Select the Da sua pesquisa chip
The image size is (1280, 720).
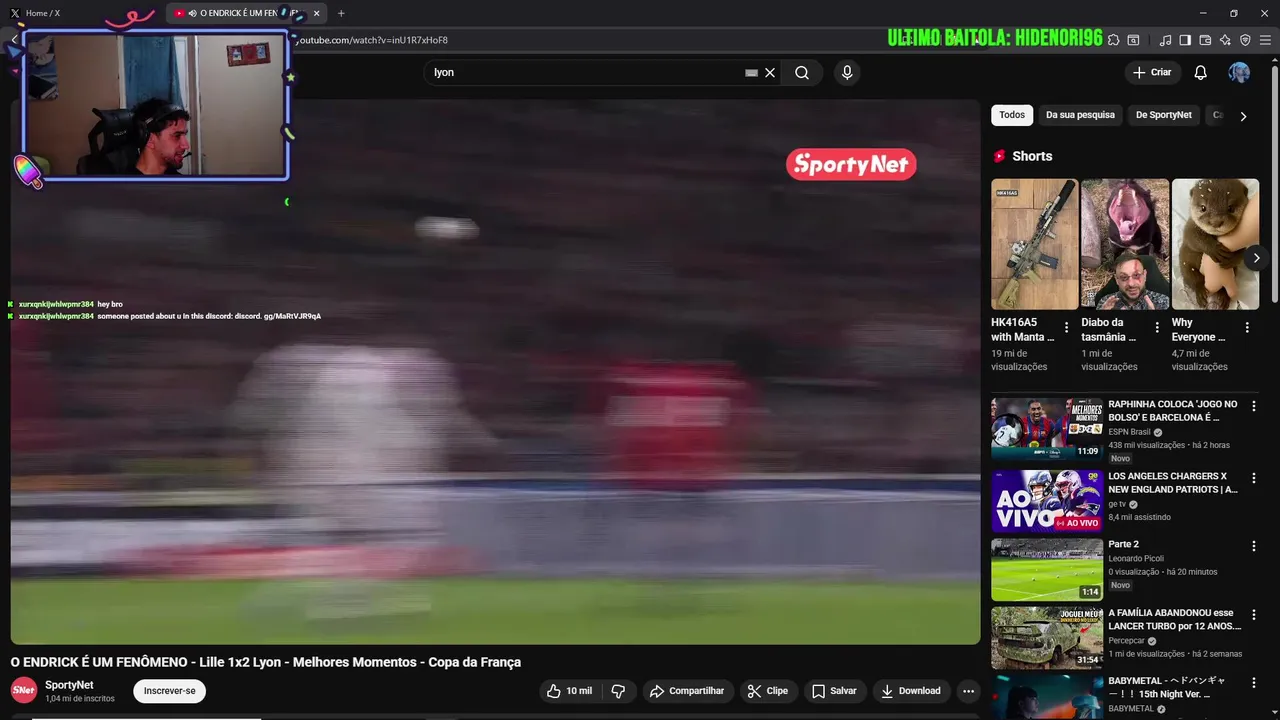pyautogui.click(x=1080, y=115)
